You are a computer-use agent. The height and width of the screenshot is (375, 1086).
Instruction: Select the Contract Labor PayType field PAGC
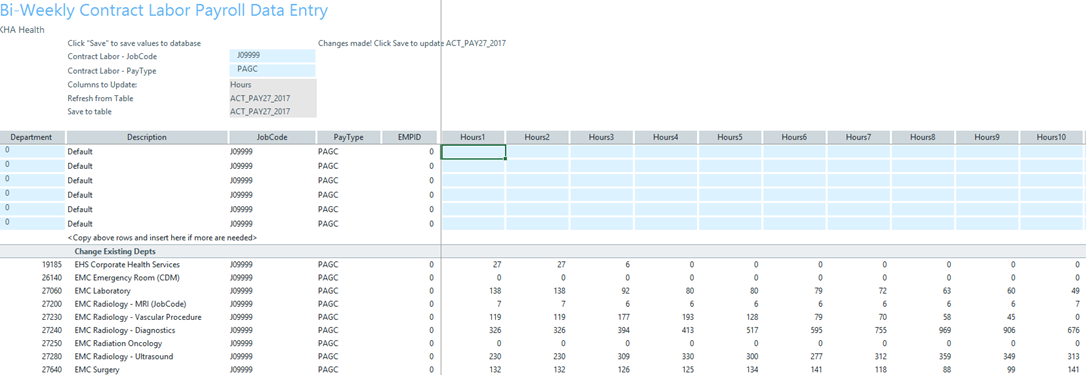tap(272, 70)
